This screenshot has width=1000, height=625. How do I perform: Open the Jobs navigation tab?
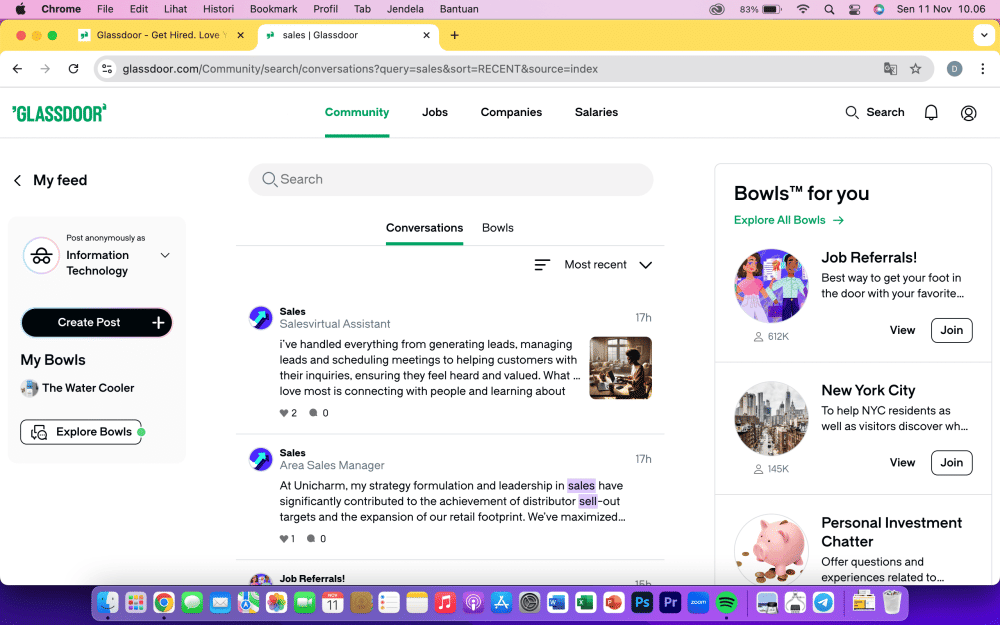click(435, 113)
